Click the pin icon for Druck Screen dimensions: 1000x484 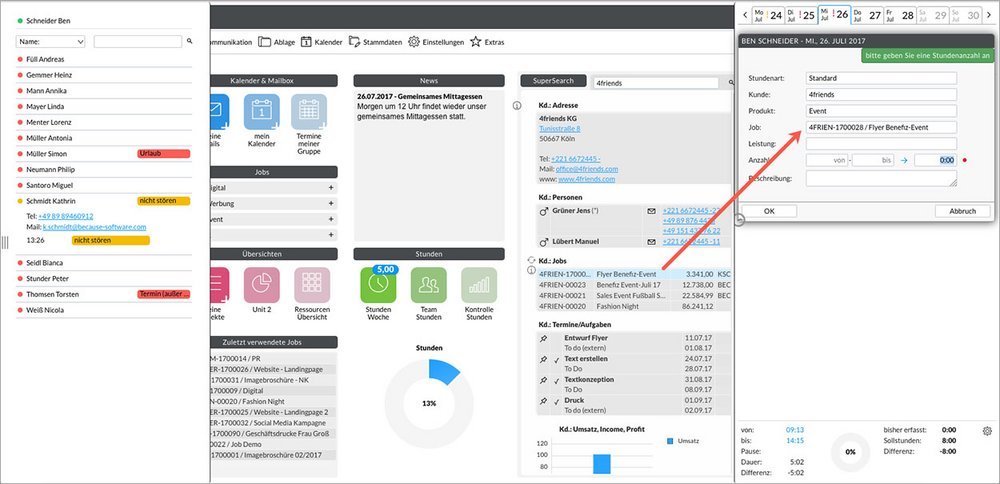click(543, 400)
